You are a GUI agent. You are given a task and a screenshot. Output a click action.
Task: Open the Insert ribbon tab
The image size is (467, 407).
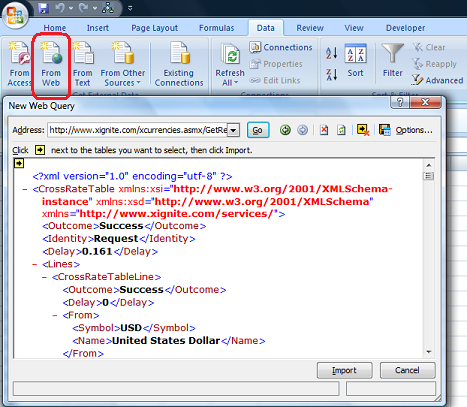tap(98, 28)
